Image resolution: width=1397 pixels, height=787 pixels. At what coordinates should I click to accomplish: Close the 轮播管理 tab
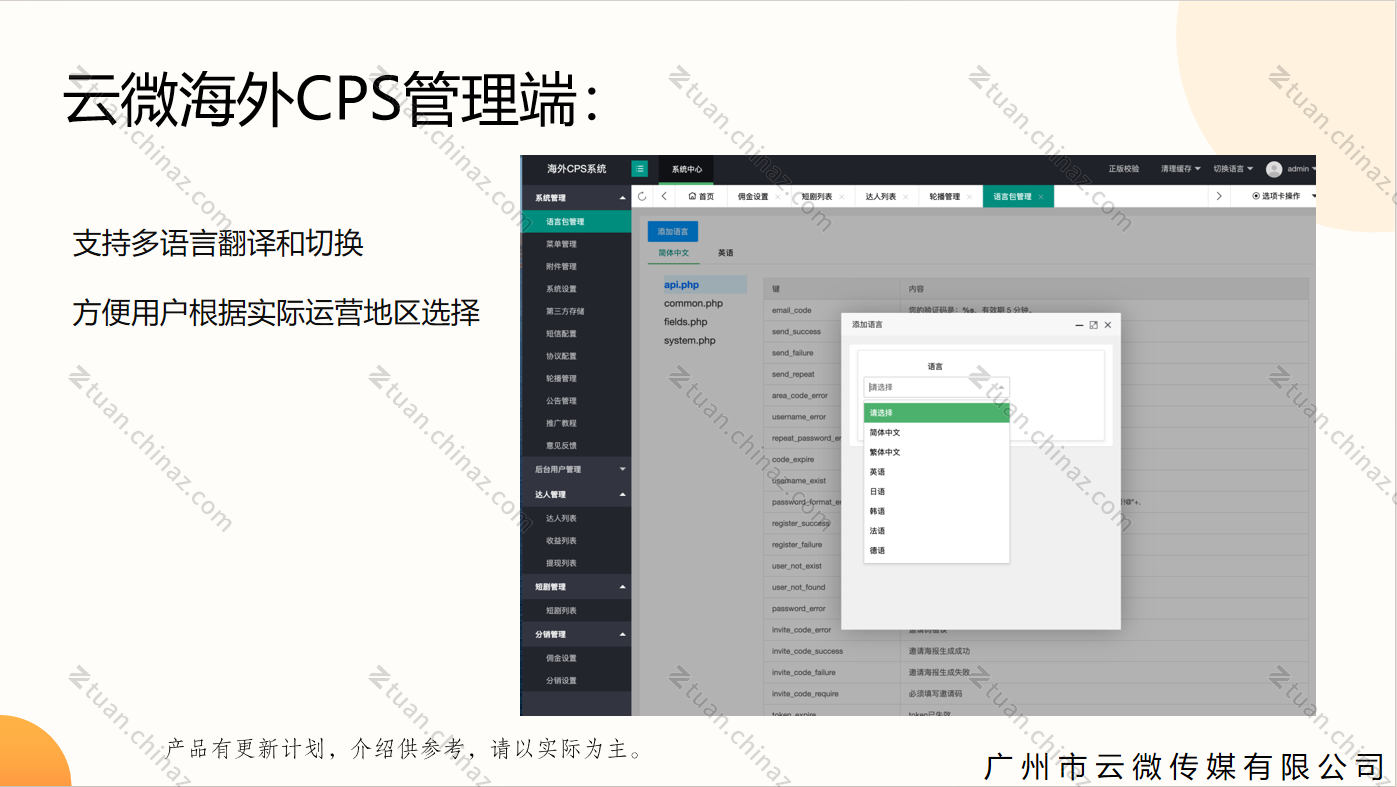pyautogui.click(x=969, y=197)
